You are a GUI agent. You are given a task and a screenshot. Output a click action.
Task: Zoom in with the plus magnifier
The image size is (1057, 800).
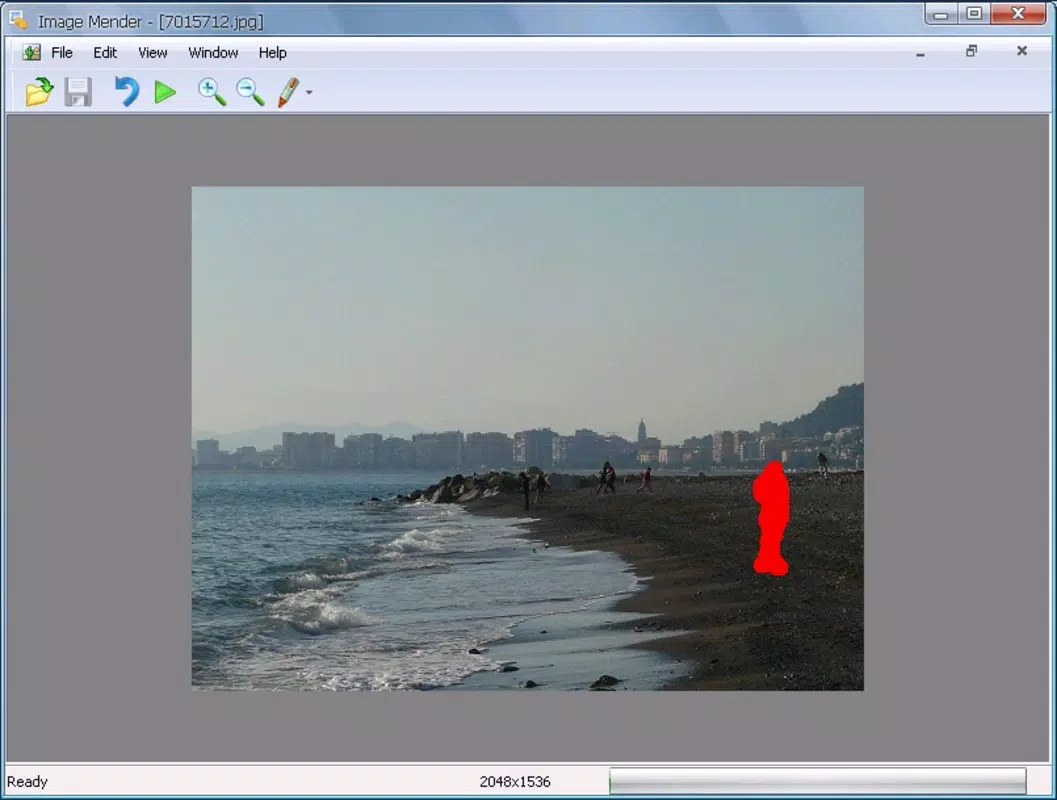point(212,92)
